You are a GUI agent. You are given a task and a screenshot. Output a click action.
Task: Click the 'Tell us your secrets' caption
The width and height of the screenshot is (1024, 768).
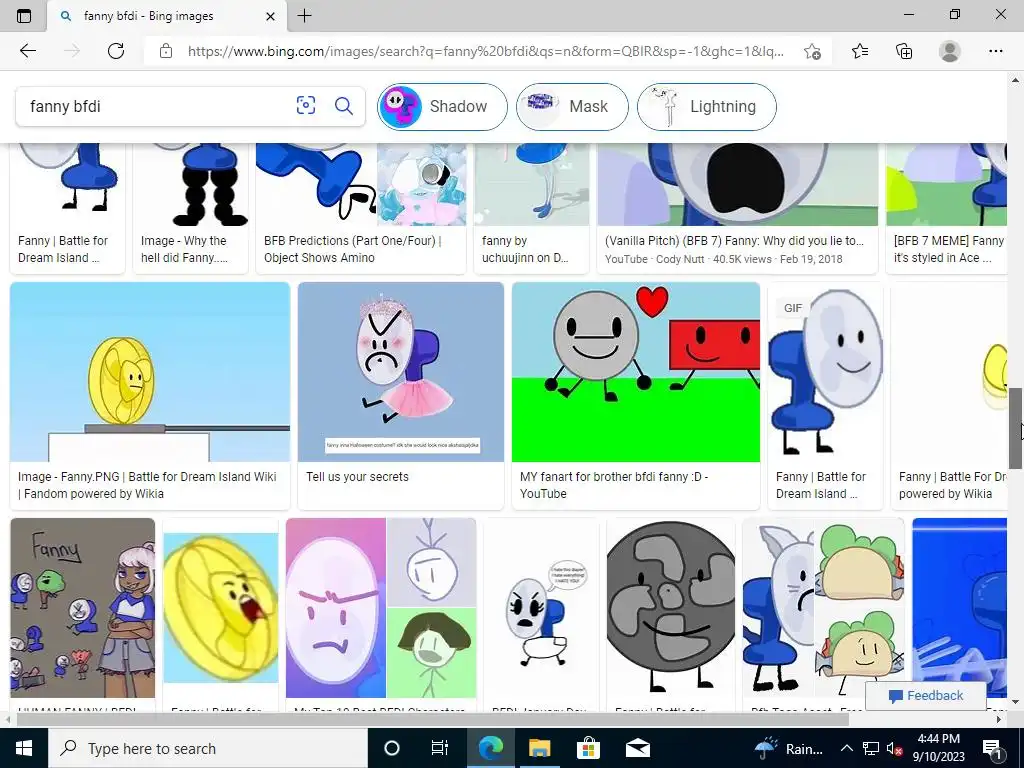(x=357, y=477)
